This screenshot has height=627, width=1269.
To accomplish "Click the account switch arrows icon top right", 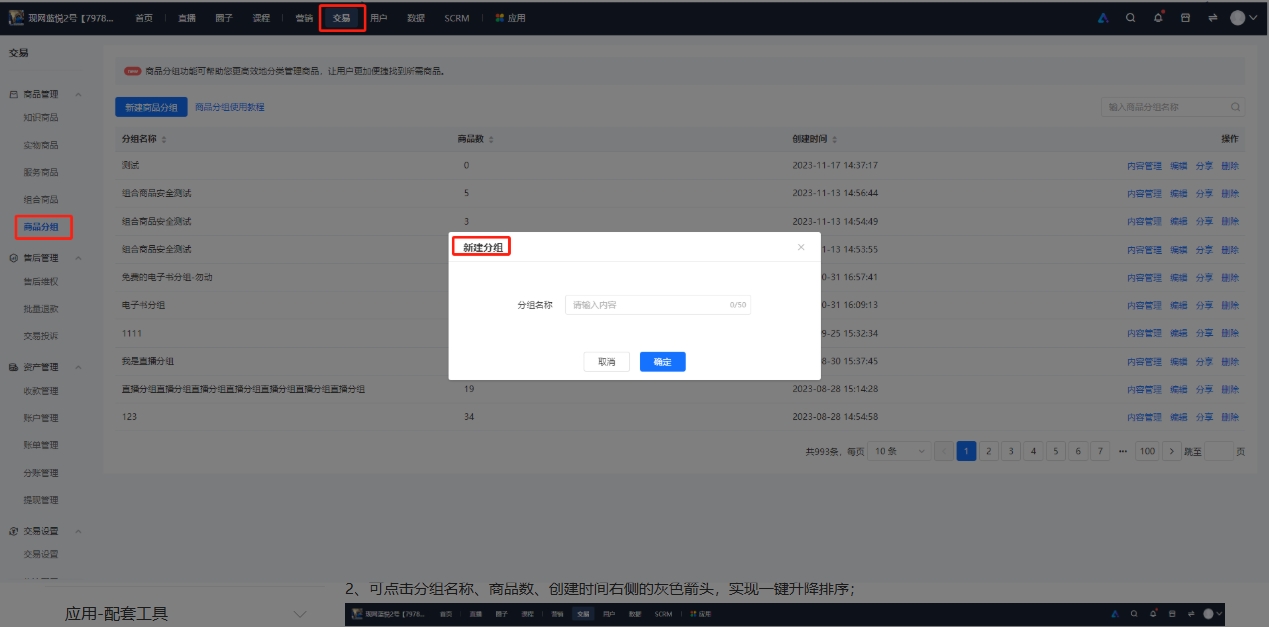I will click(1214, 17).
